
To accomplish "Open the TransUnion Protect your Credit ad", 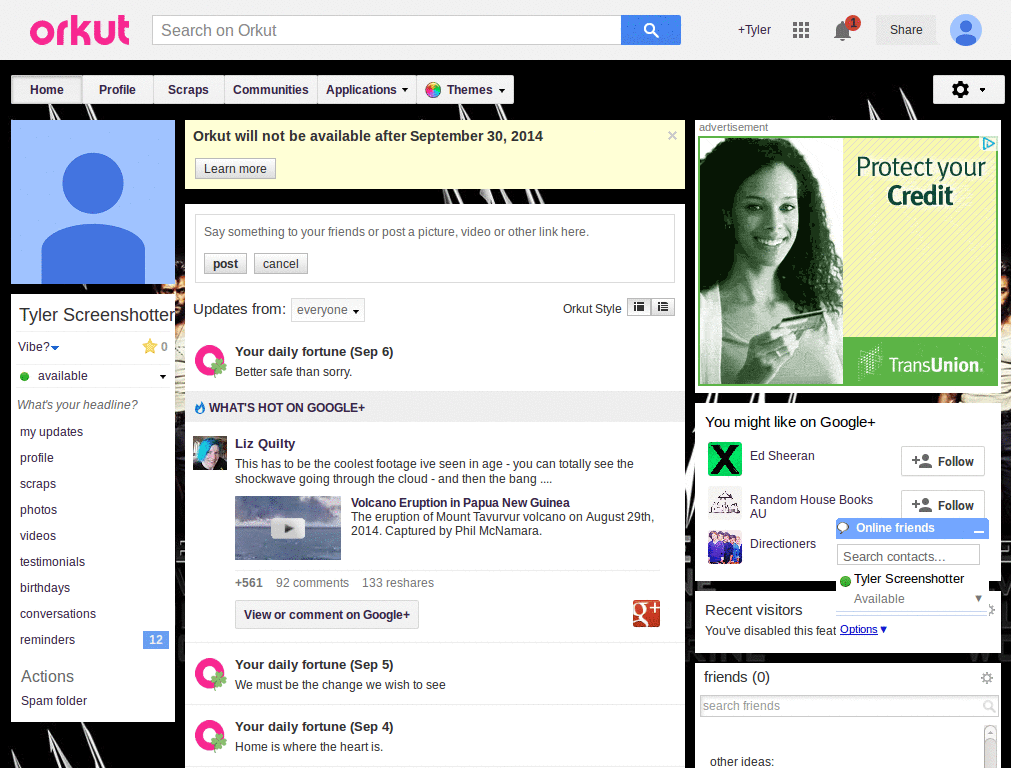I will point(848,261).
